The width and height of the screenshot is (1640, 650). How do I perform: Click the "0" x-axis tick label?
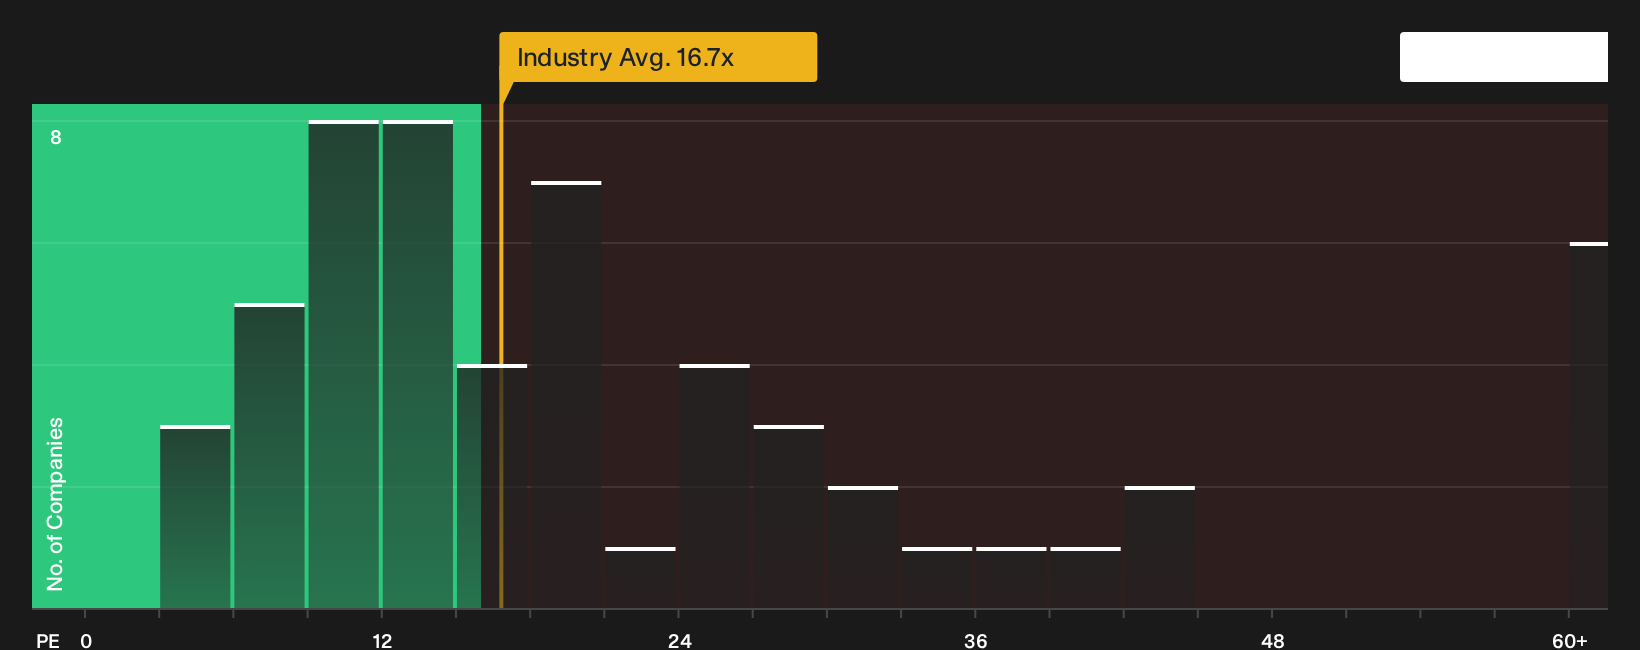(x=86, y=641)
